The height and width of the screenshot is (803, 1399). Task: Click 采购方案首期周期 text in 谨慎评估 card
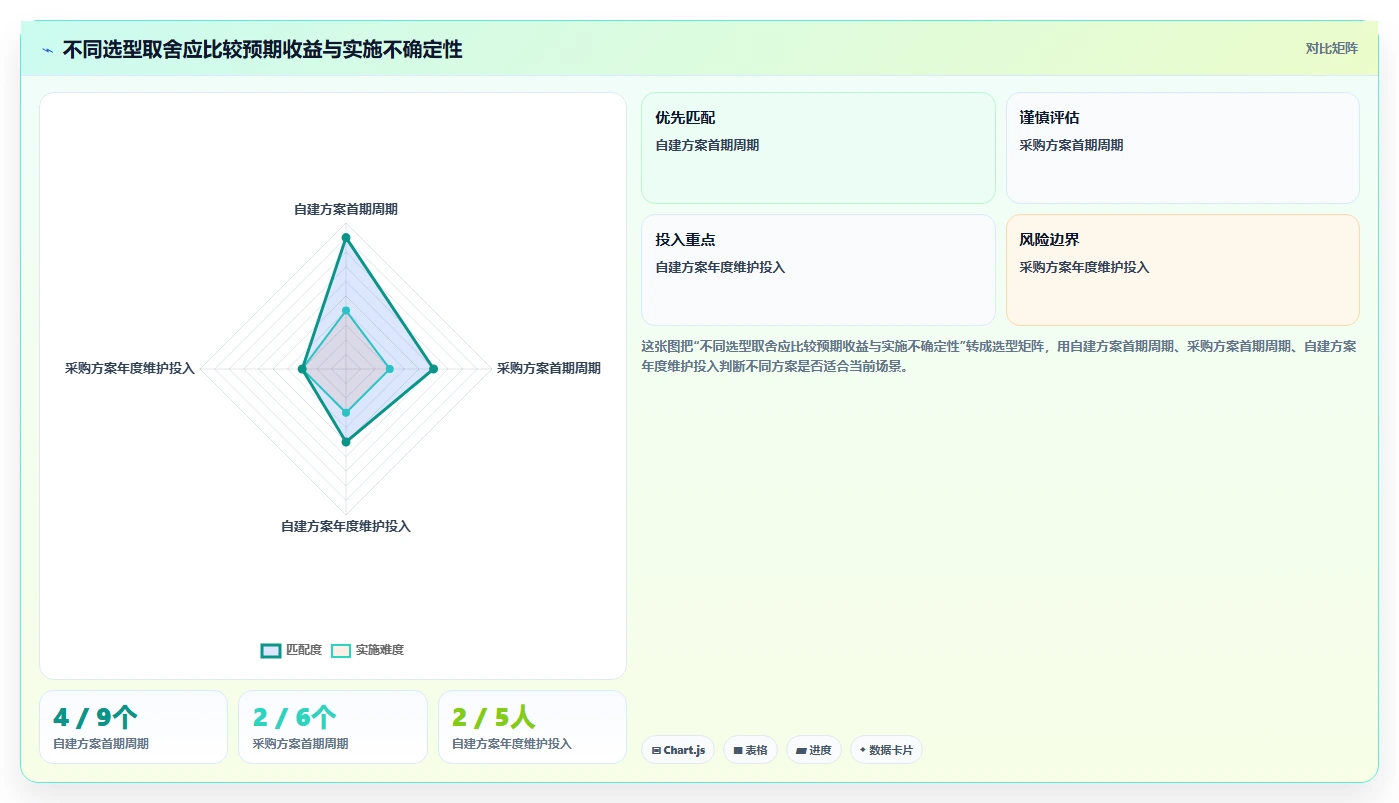(1071, 145)
